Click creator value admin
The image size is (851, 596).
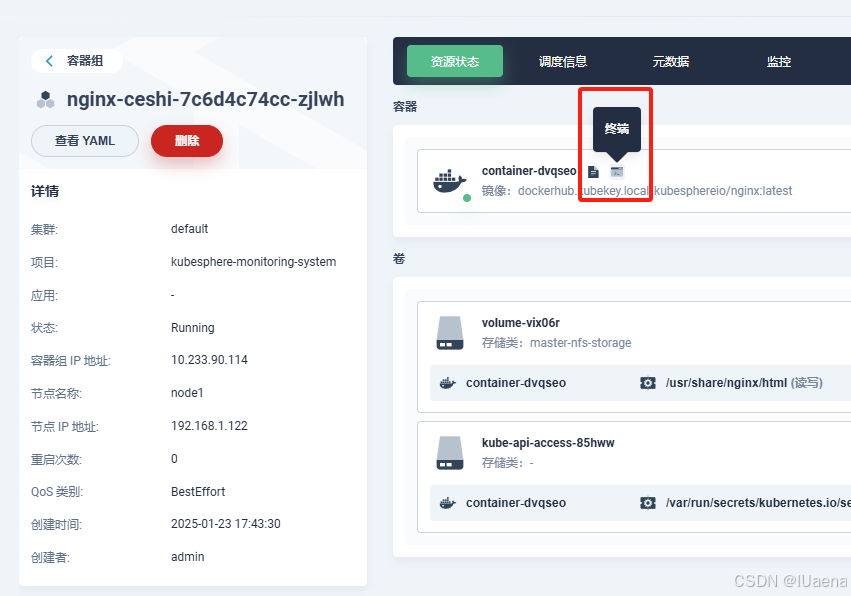pyautogui.click(x=187, y=557)
